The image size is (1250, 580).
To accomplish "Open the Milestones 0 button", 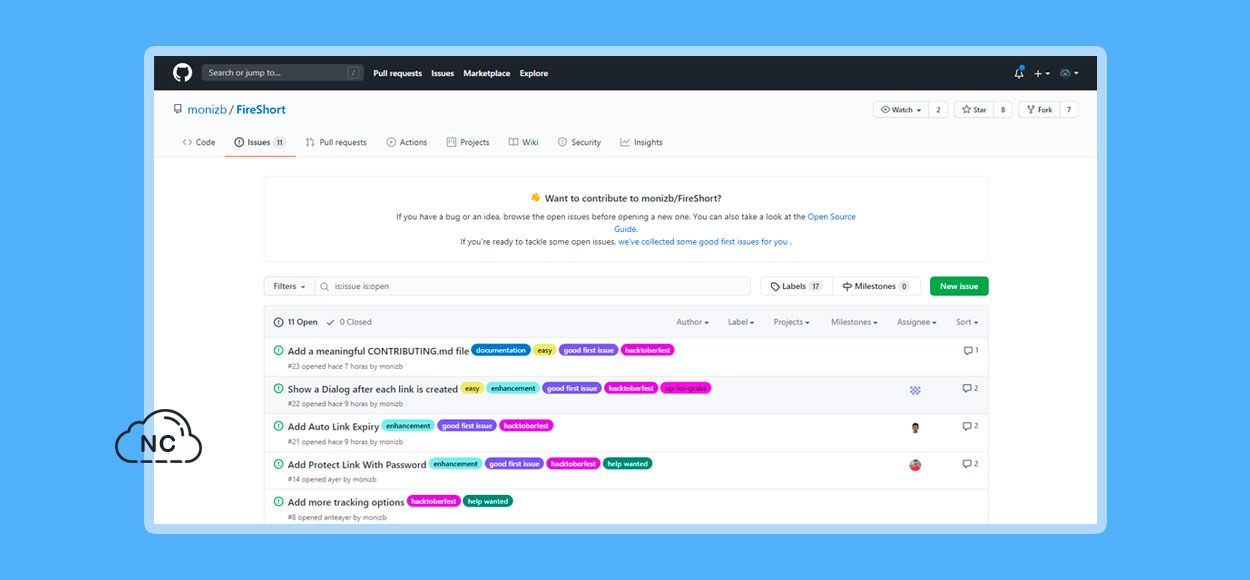I will [x=876, y=286].
